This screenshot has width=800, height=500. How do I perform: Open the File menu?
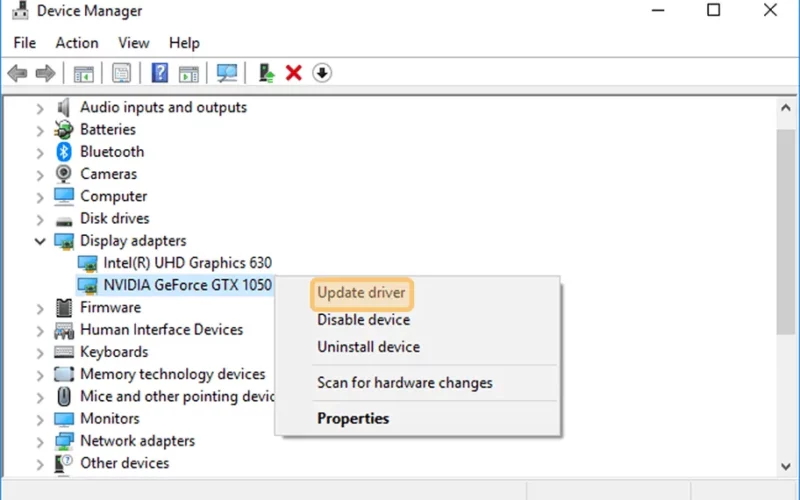[x=24, y=43]
